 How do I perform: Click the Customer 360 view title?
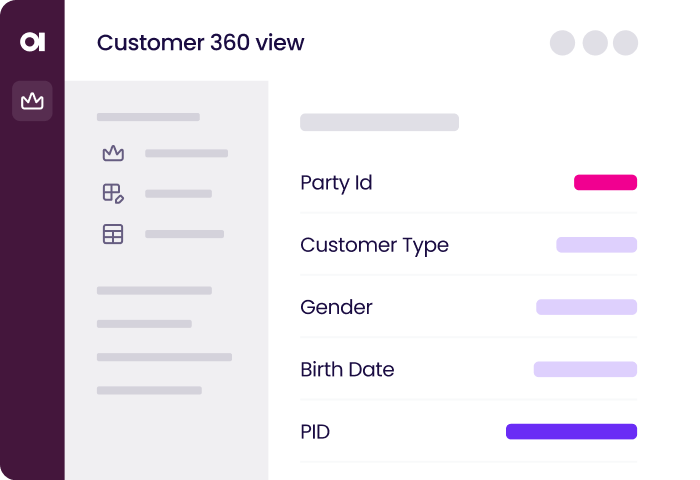[200, 43]
